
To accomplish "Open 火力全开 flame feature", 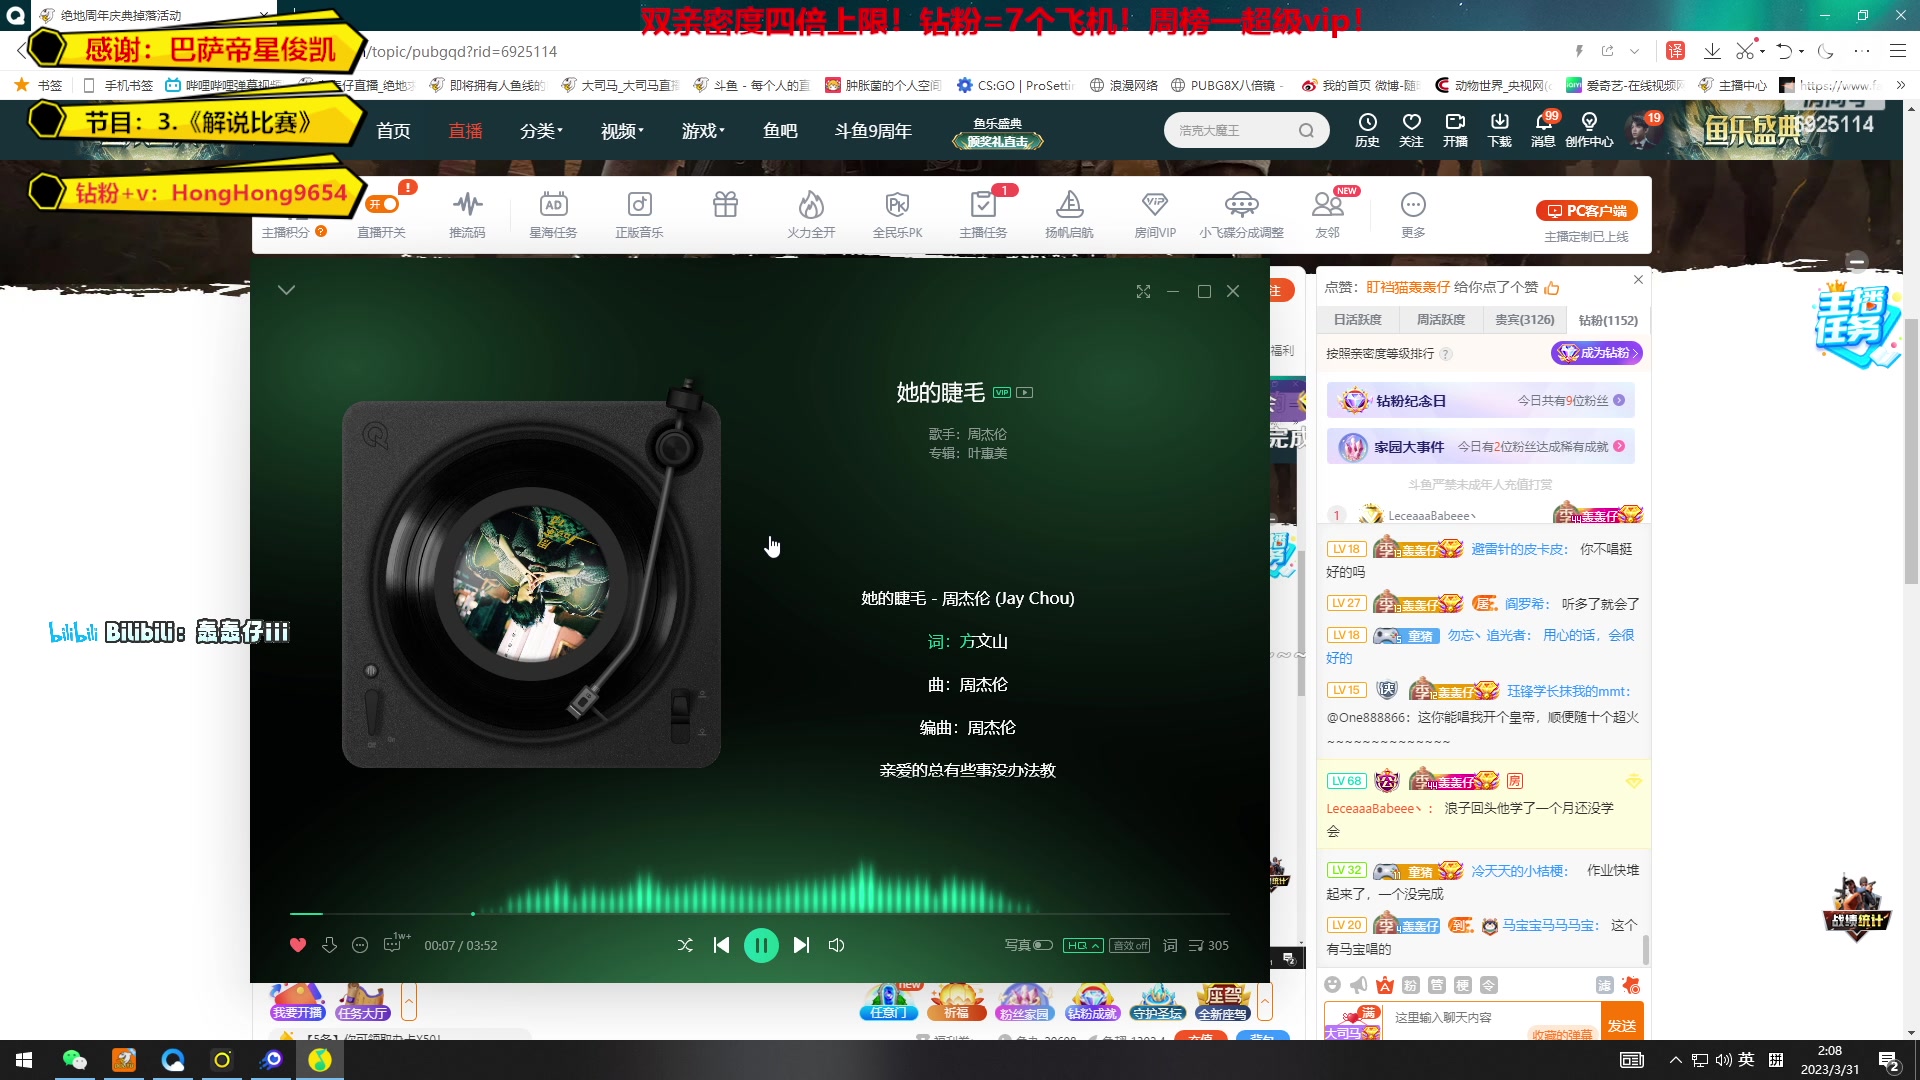I will tap(811, 214).
